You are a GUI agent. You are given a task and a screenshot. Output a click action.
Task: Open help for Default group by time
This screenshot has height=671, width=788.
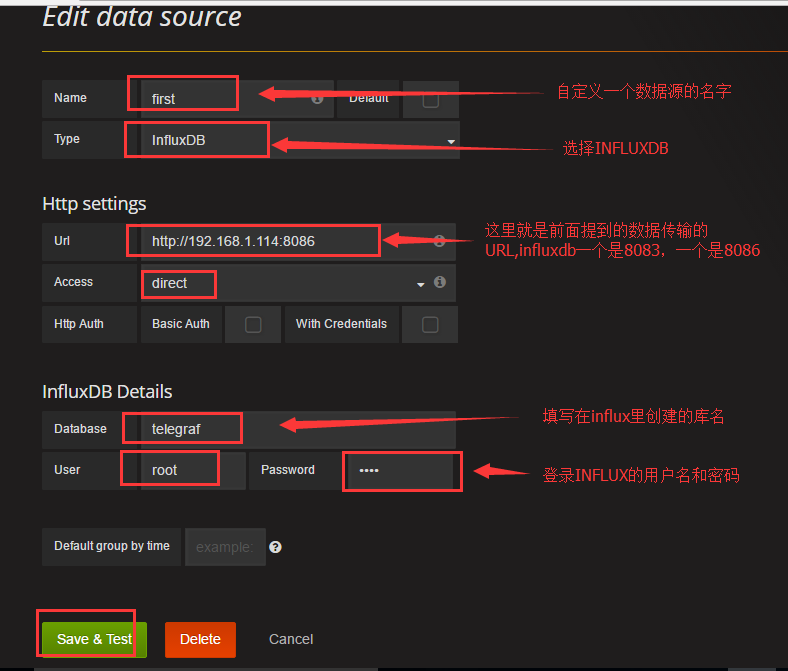[275, 547]
